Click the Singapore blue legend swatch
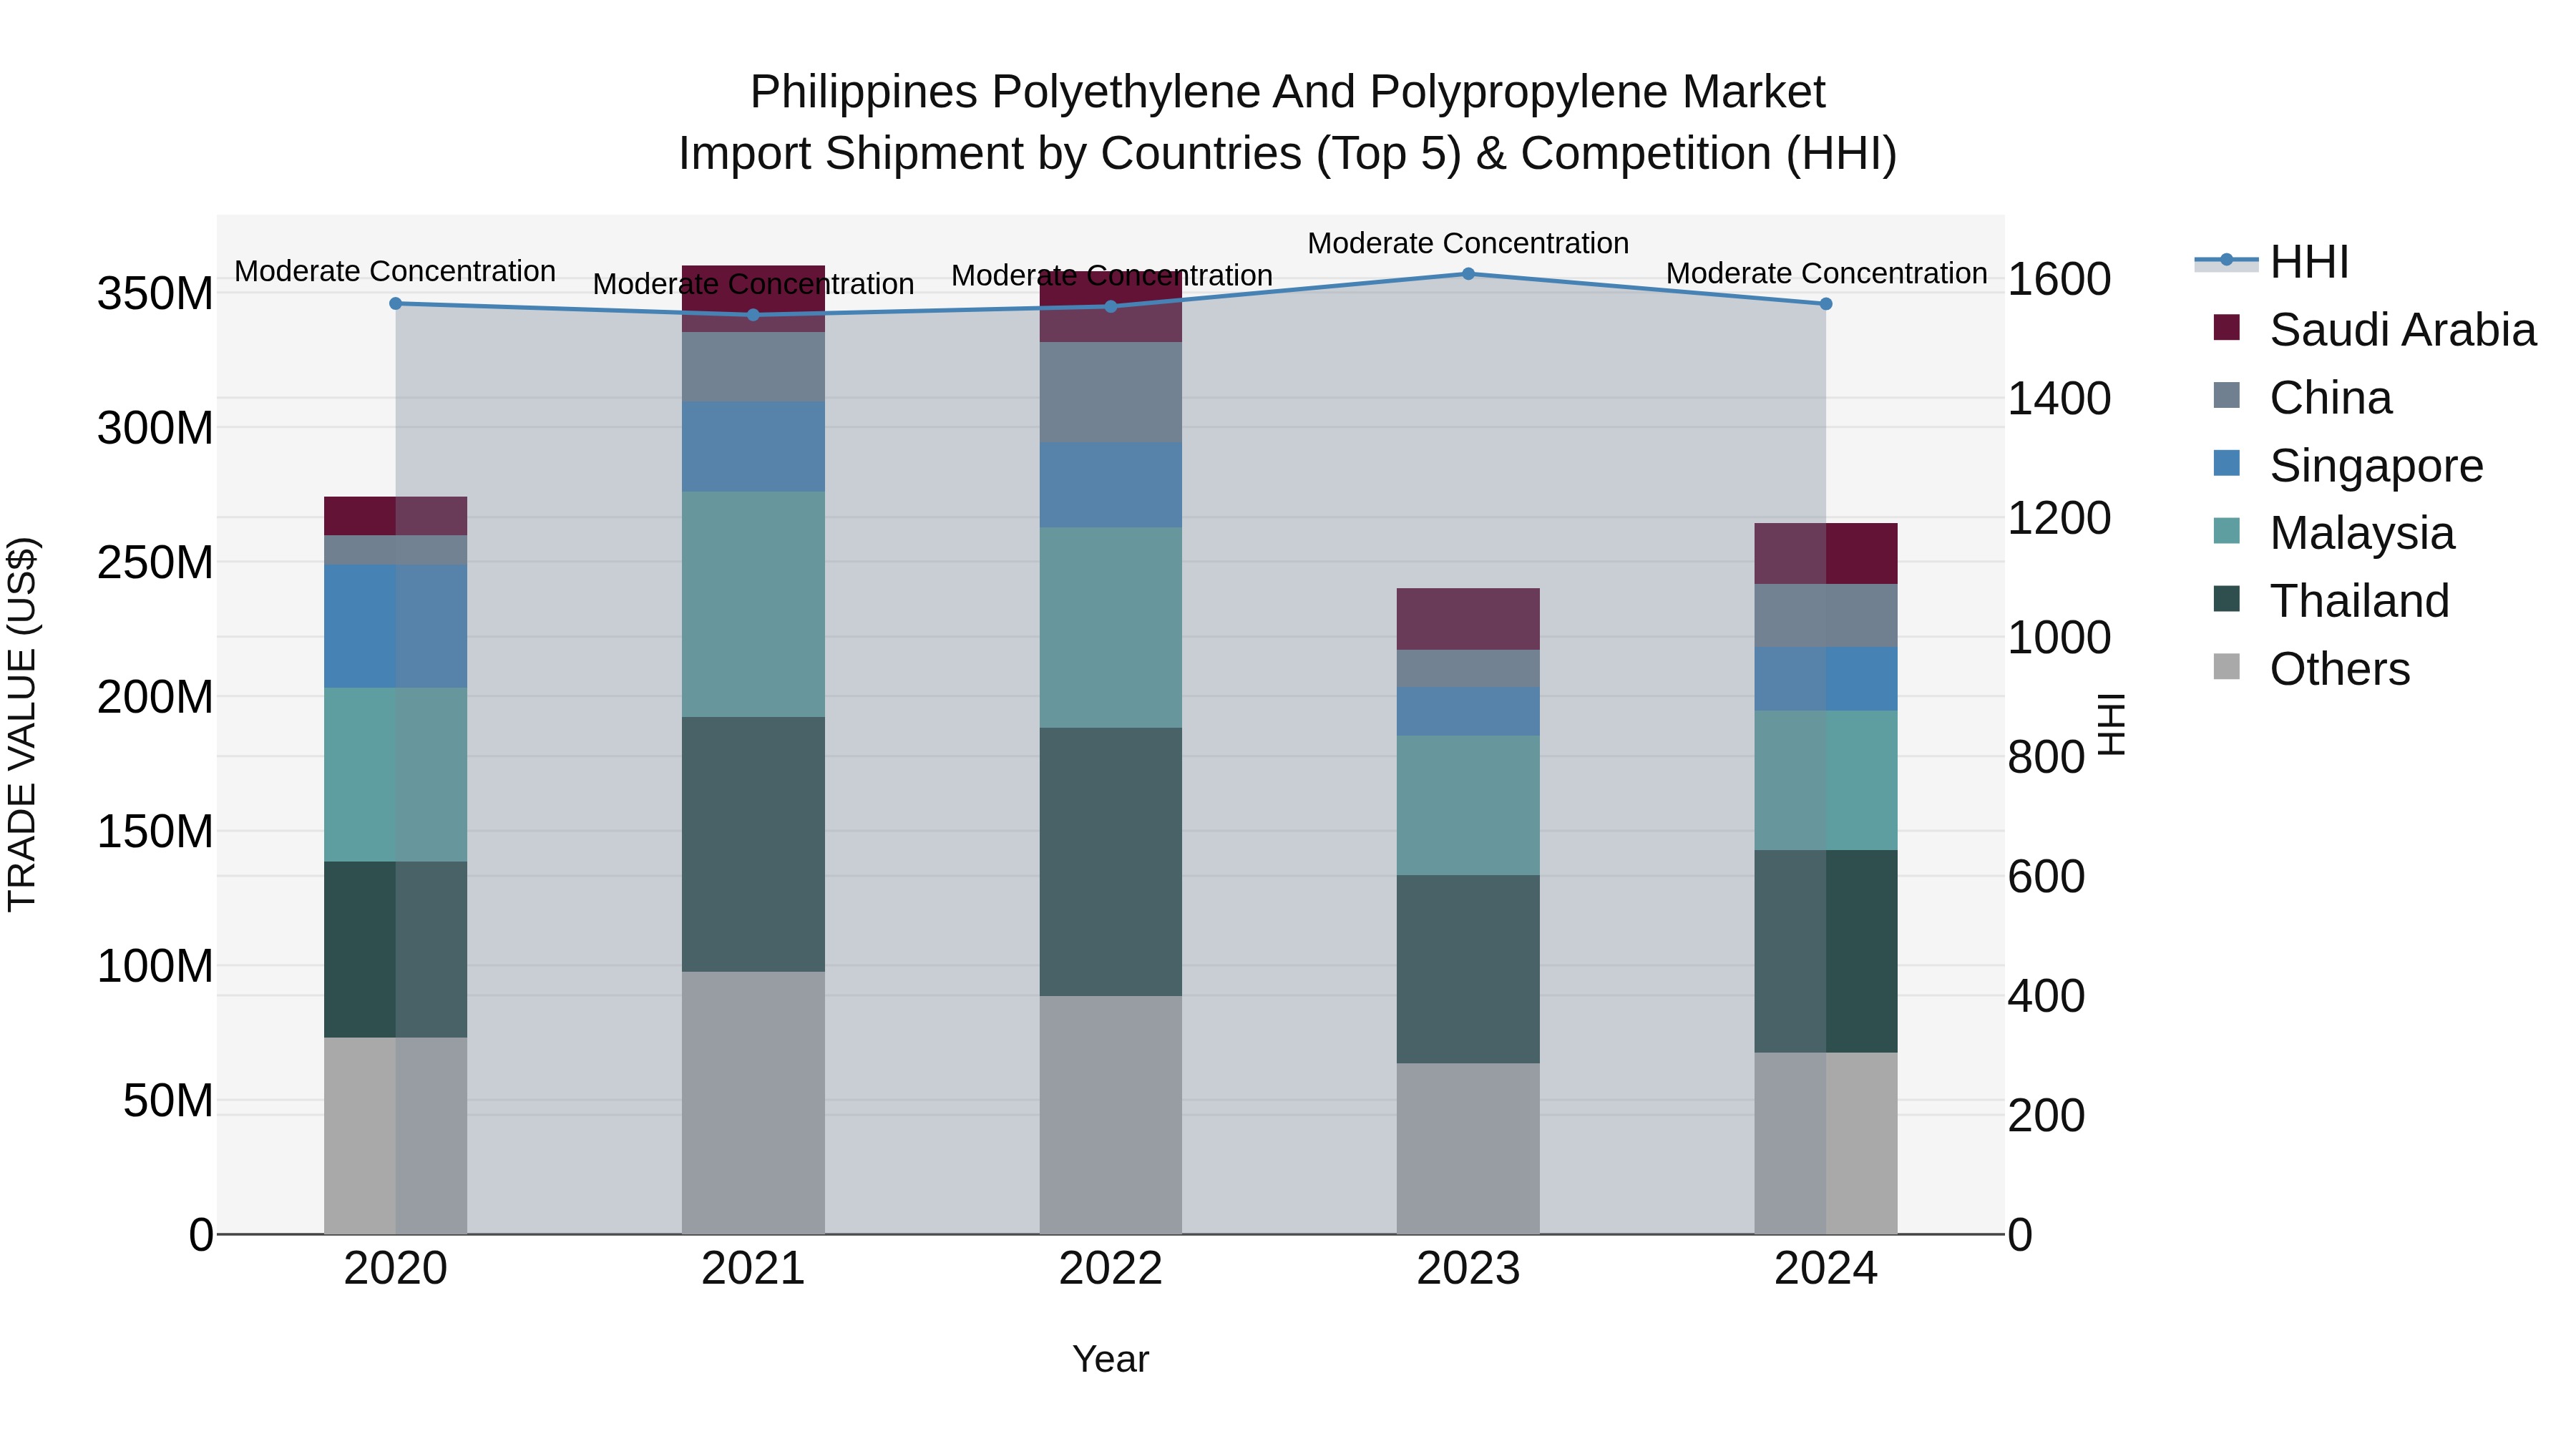This screenshot has width=2576, height=1449. (2227, 463)
